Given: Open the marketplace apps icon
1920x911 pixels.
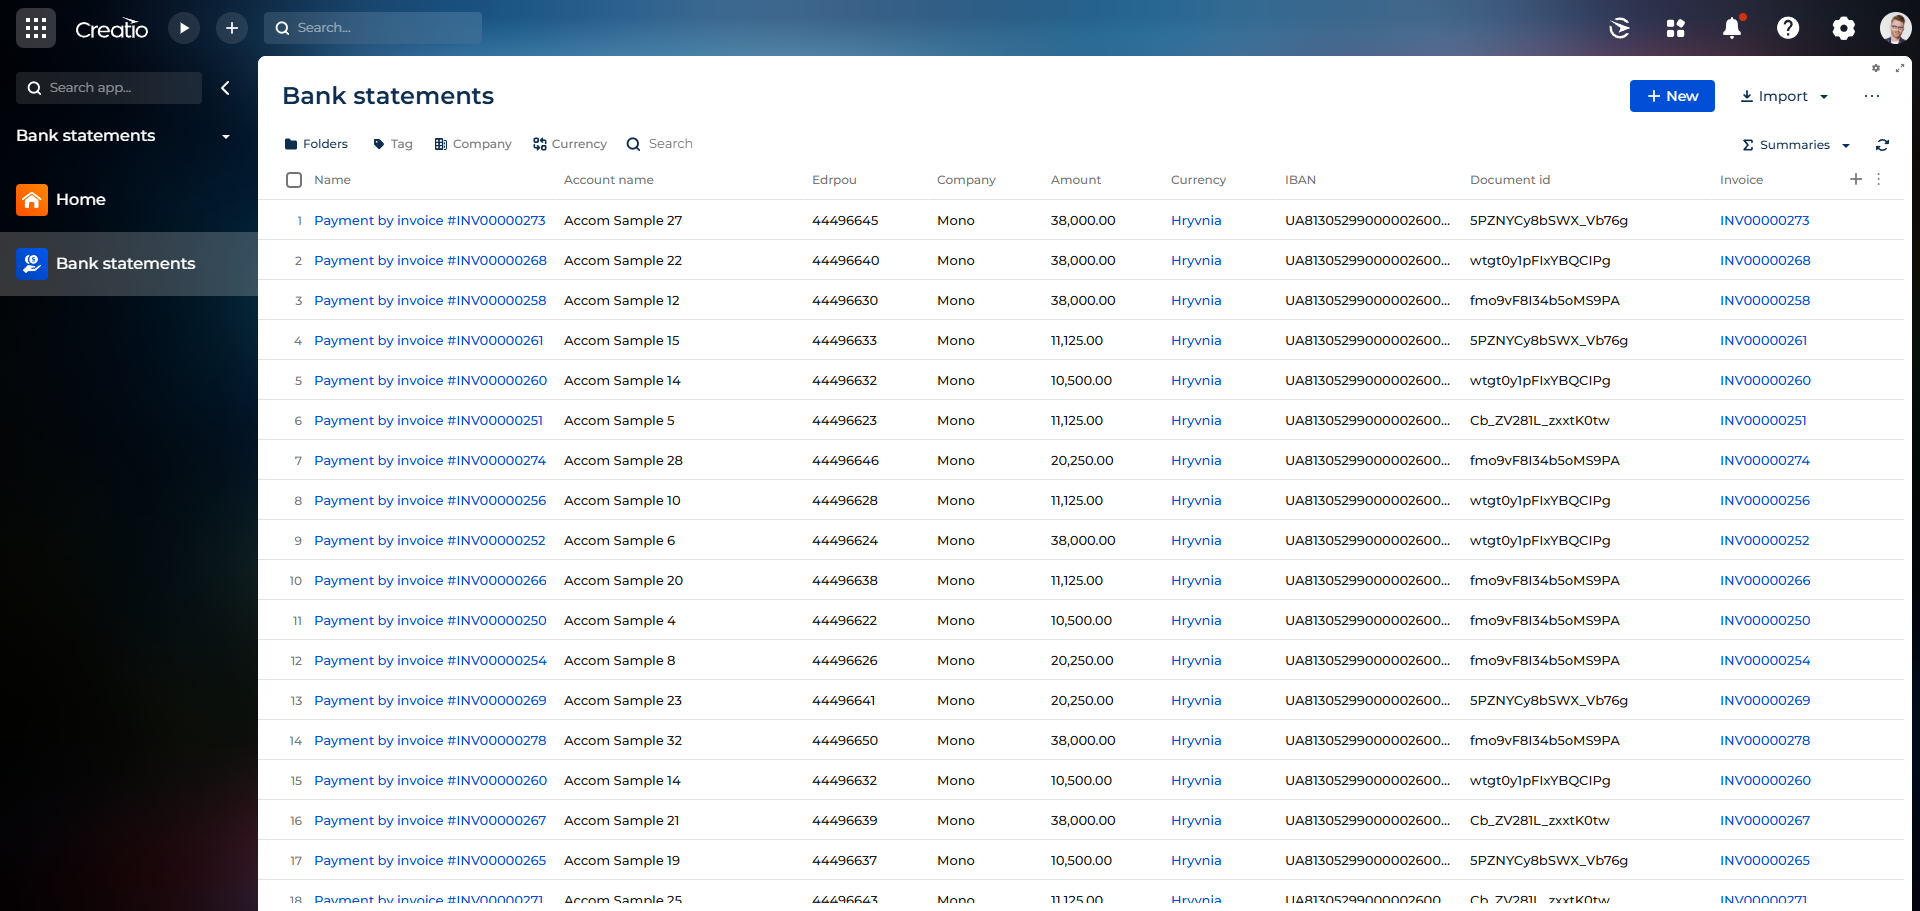Looking at the screenshot, I should coord(1675,28).
